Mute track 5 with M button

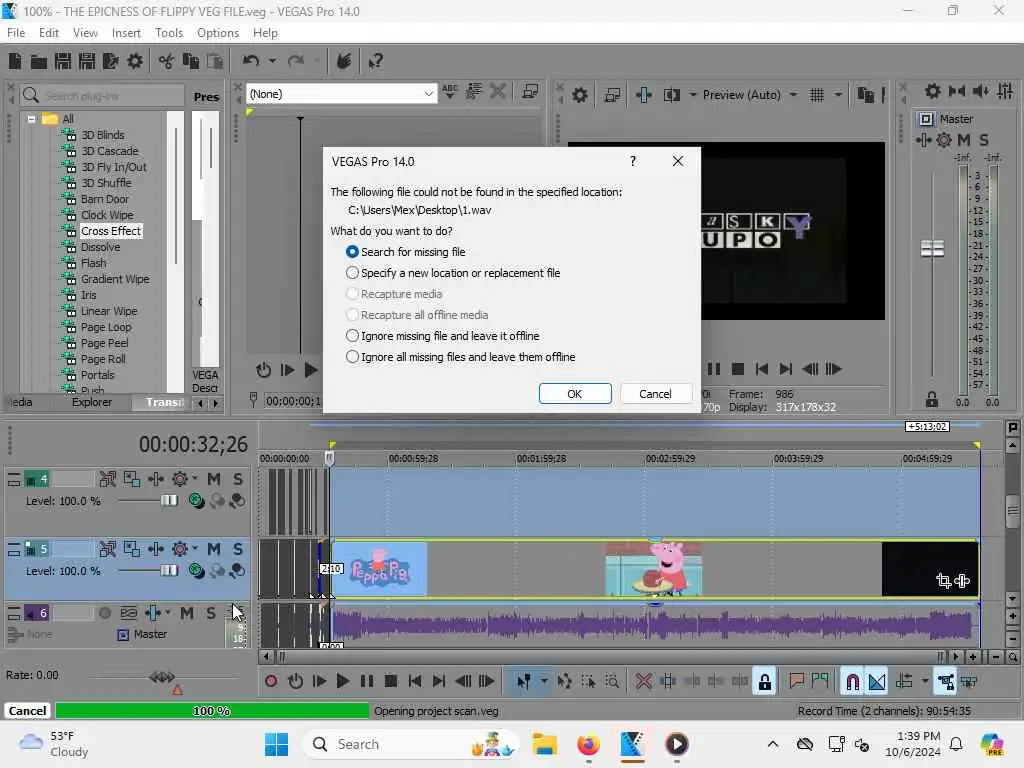[214, 549]
